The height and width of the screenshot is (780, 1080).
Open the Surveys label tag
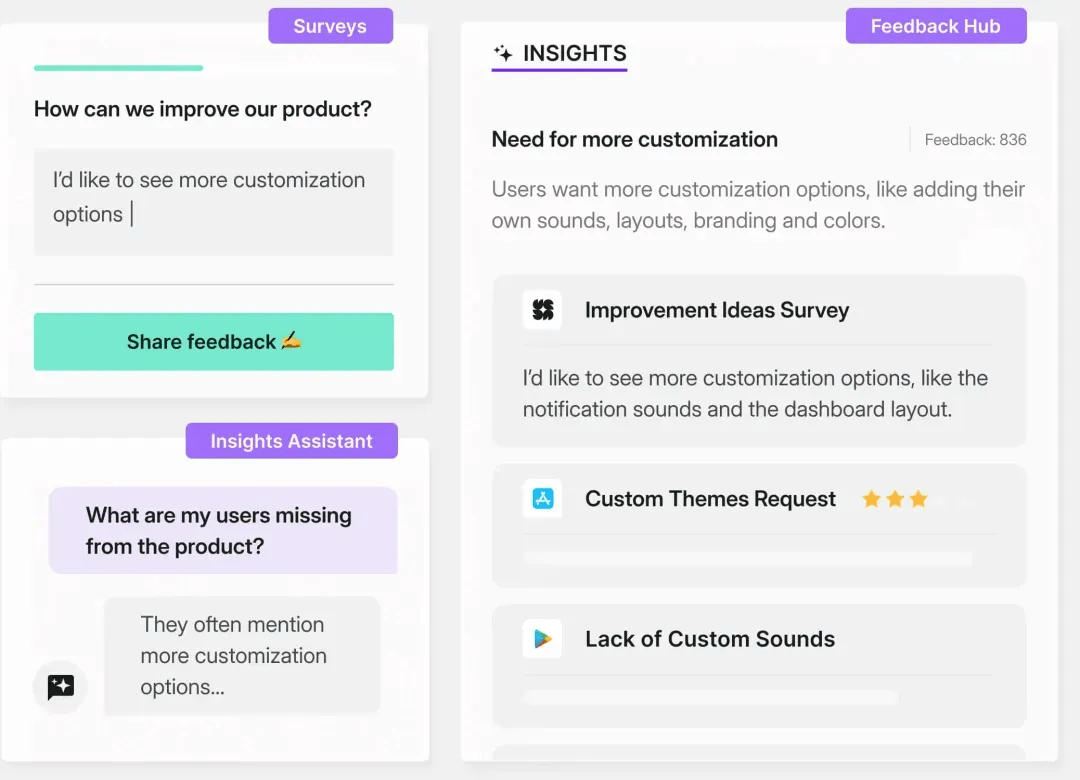pos(331,26)
